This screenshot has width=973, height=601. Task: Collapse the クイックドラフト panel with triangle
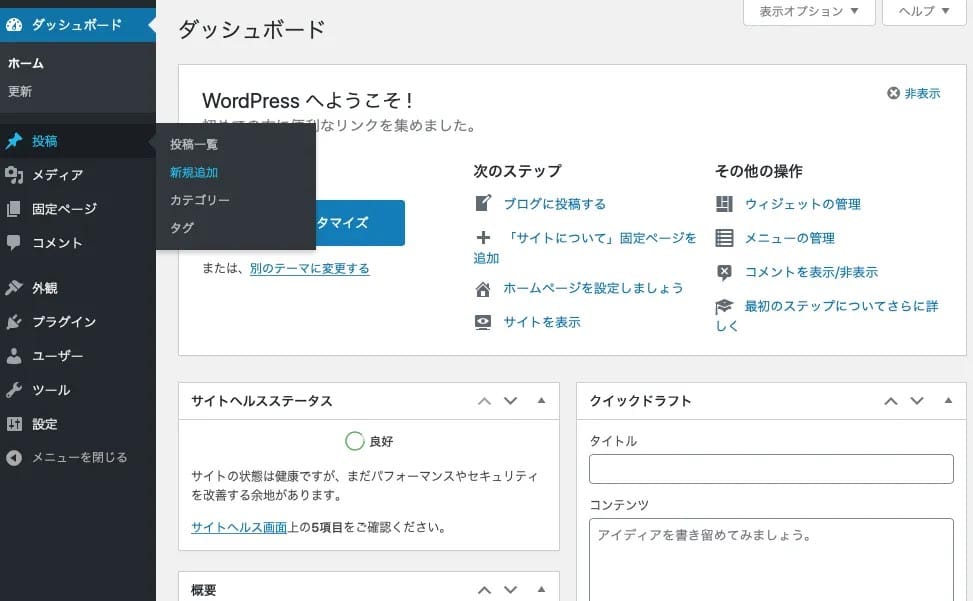coord(948,401)
